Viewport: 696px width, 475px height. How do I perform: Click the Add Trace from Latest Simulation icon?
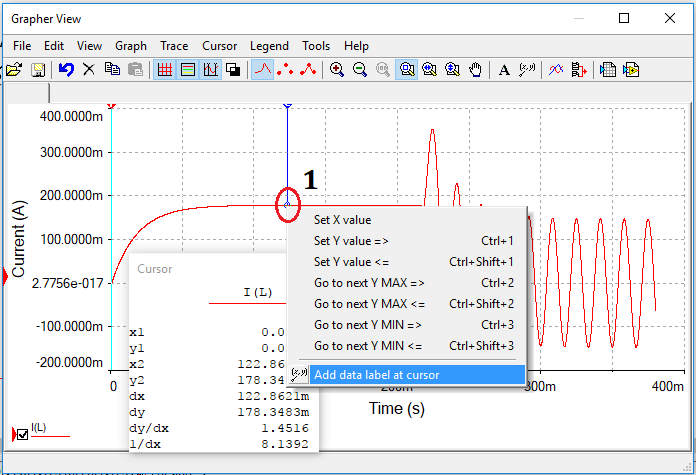coord(579,70)
